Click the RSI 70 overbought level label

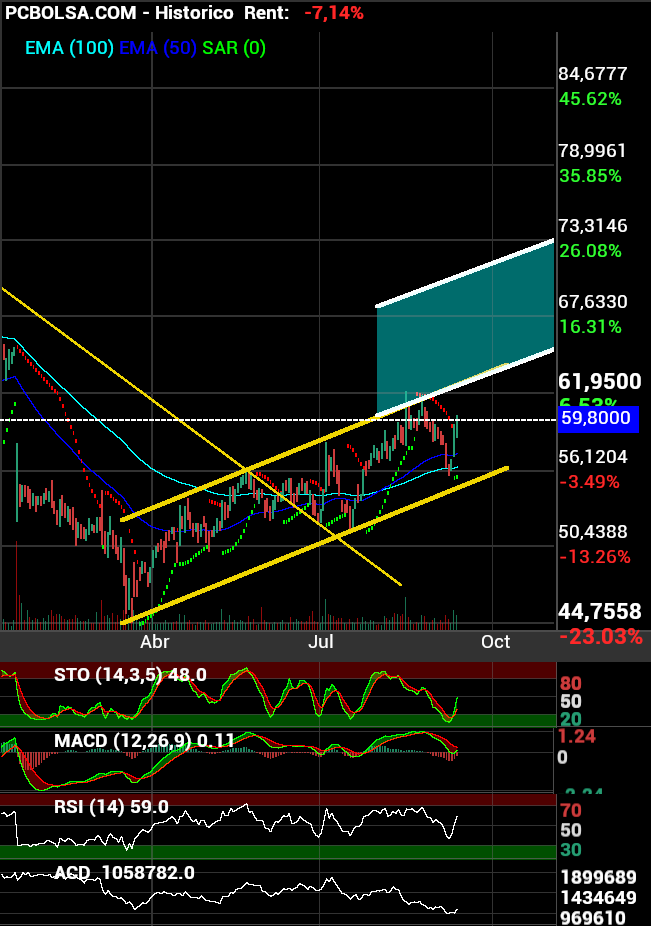[571, 811]
